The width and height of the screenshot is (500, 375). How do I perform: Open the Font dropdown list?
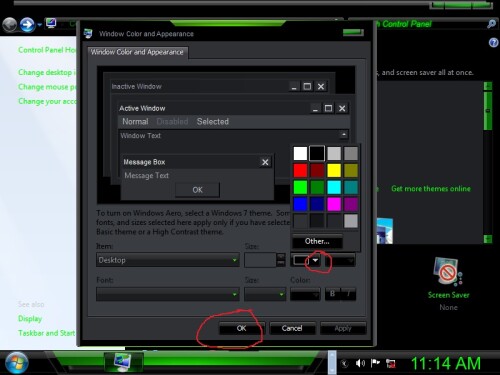point(168,294)
